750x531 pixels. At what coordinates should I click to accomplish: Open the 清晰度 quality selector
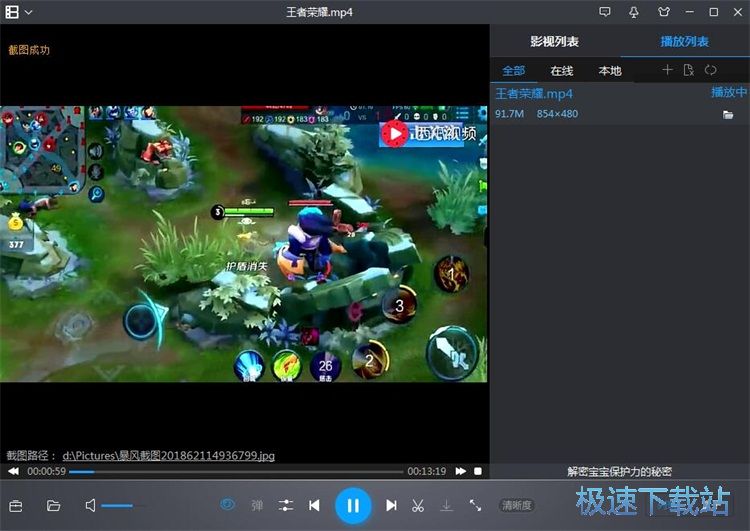(x=517, y=505)
